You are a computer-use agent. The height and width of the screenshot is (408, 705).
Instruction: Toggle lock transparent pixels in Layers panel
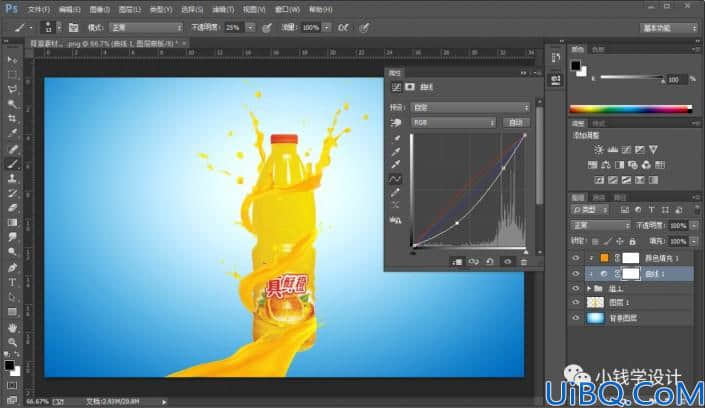[x=595, y=242]
